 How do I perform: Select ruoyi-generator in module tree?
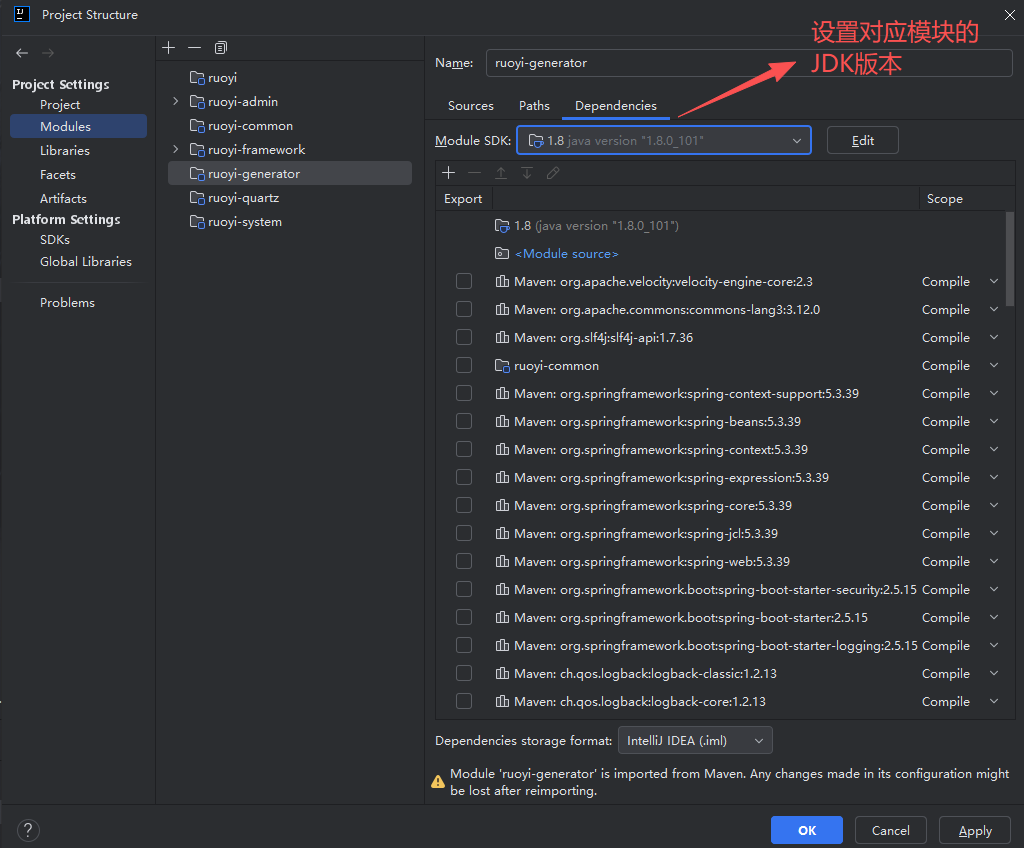pyautogui.click(x=290, y=174)
